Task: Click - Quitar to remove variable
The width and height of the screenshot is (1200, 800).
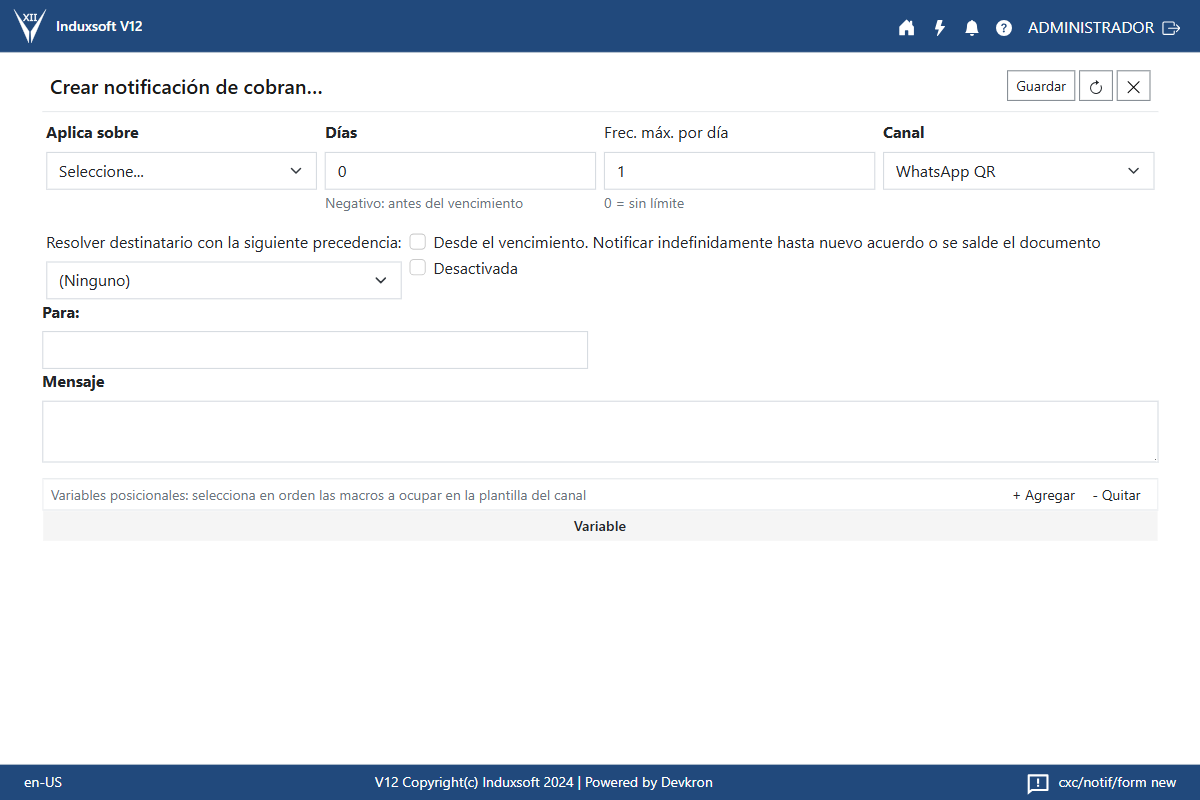Action: [x=1116, y=495]
